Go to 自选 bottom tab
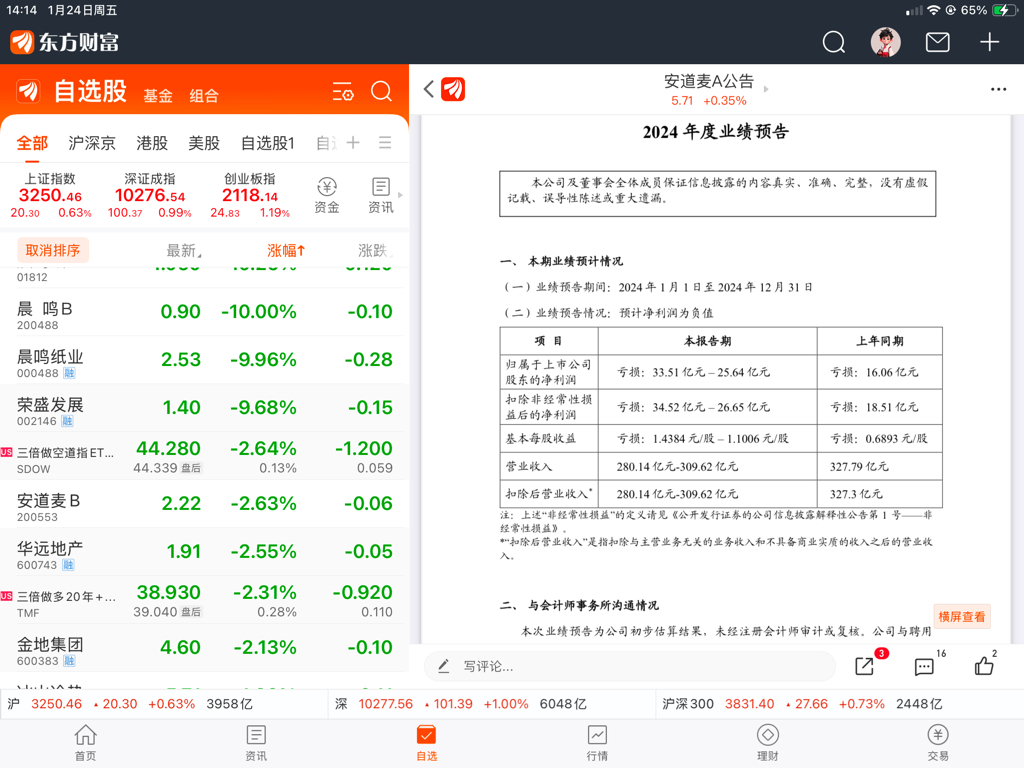 point(426,743)
